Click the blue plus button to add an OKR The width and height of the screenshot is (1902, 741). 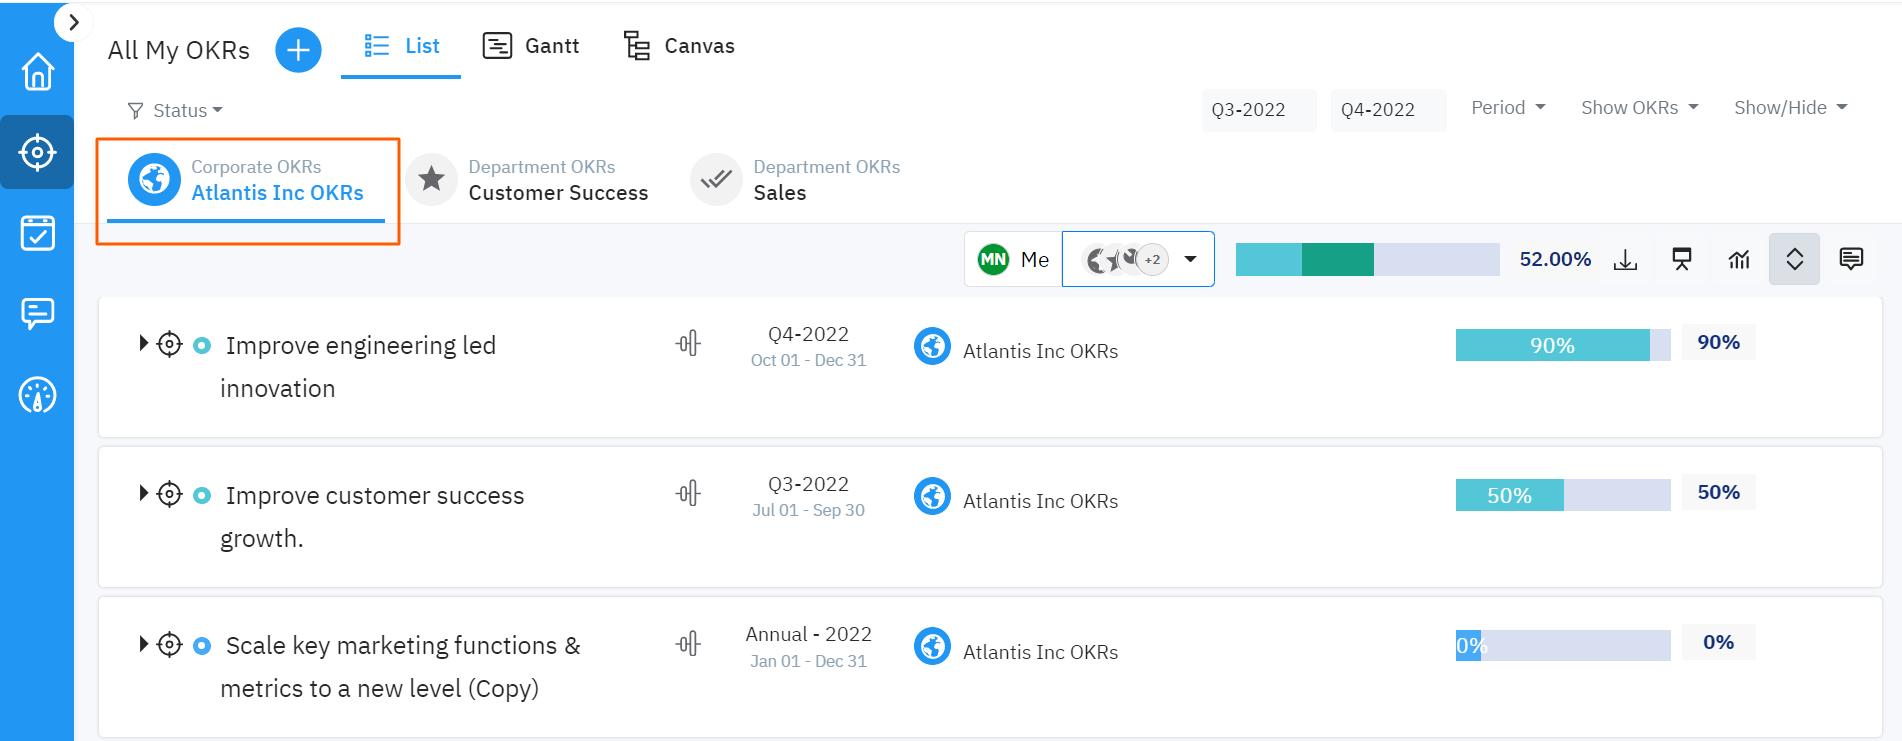[x=298, y=50]
